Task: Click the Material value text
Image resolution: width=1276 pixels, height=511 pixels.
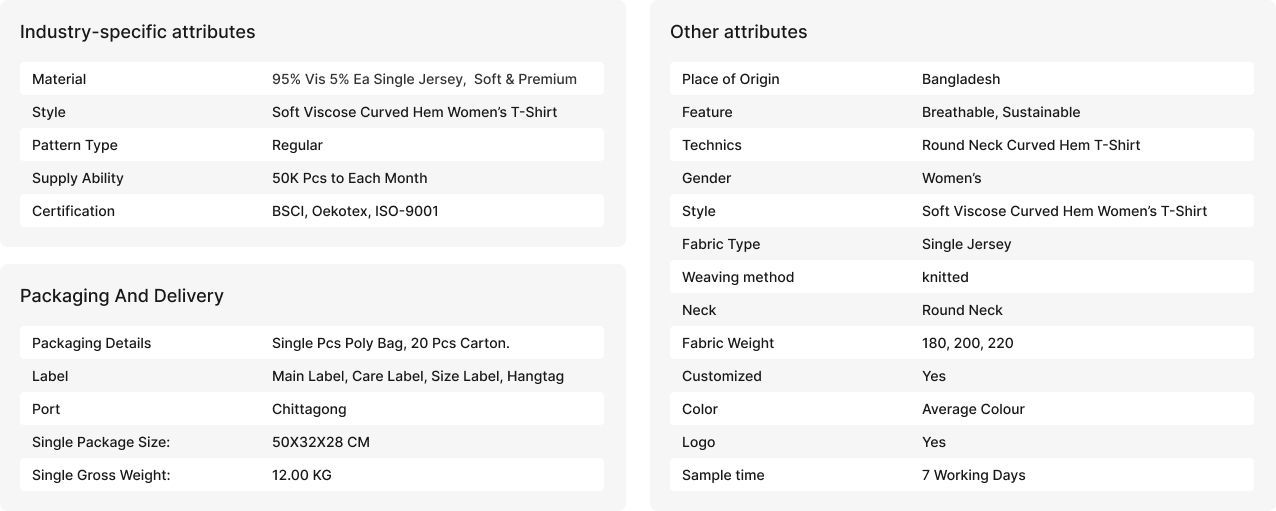Action: click(x=424, y=79)
